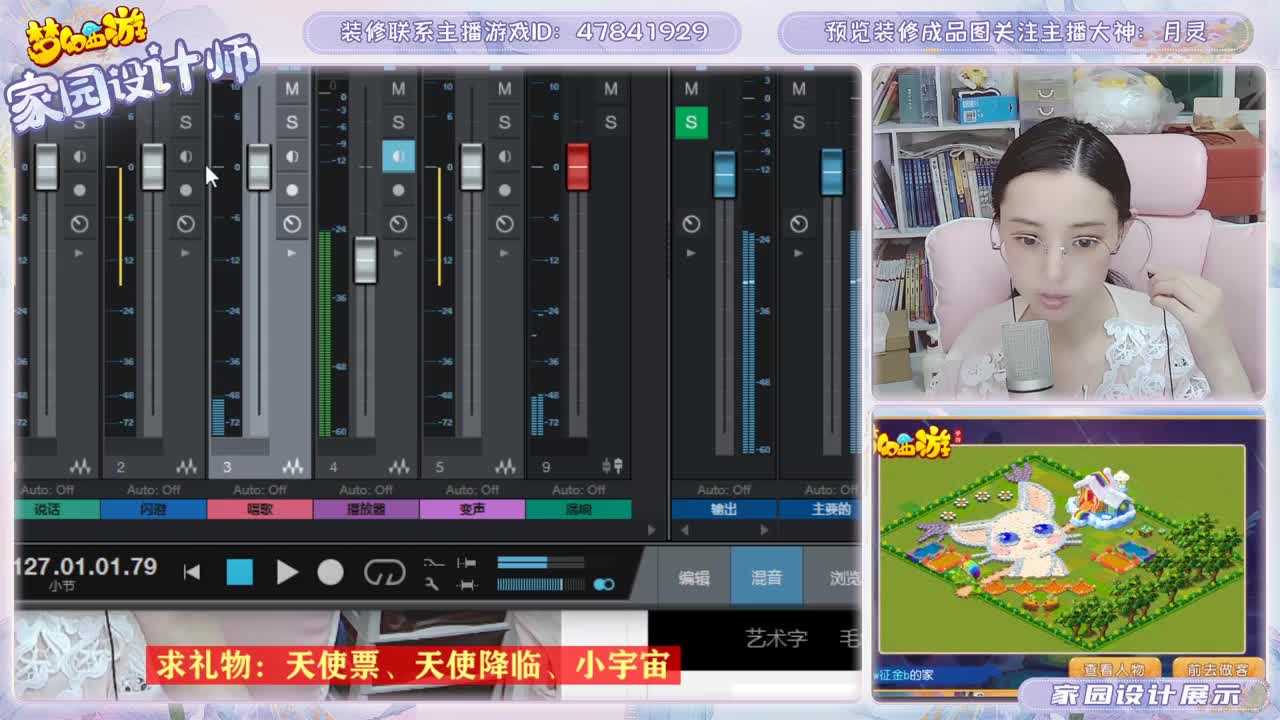Image resolution: width=1280 pixels, height=720 pixels.
Task: Mute channel 4 播放器
Action: tap(398, 88)
